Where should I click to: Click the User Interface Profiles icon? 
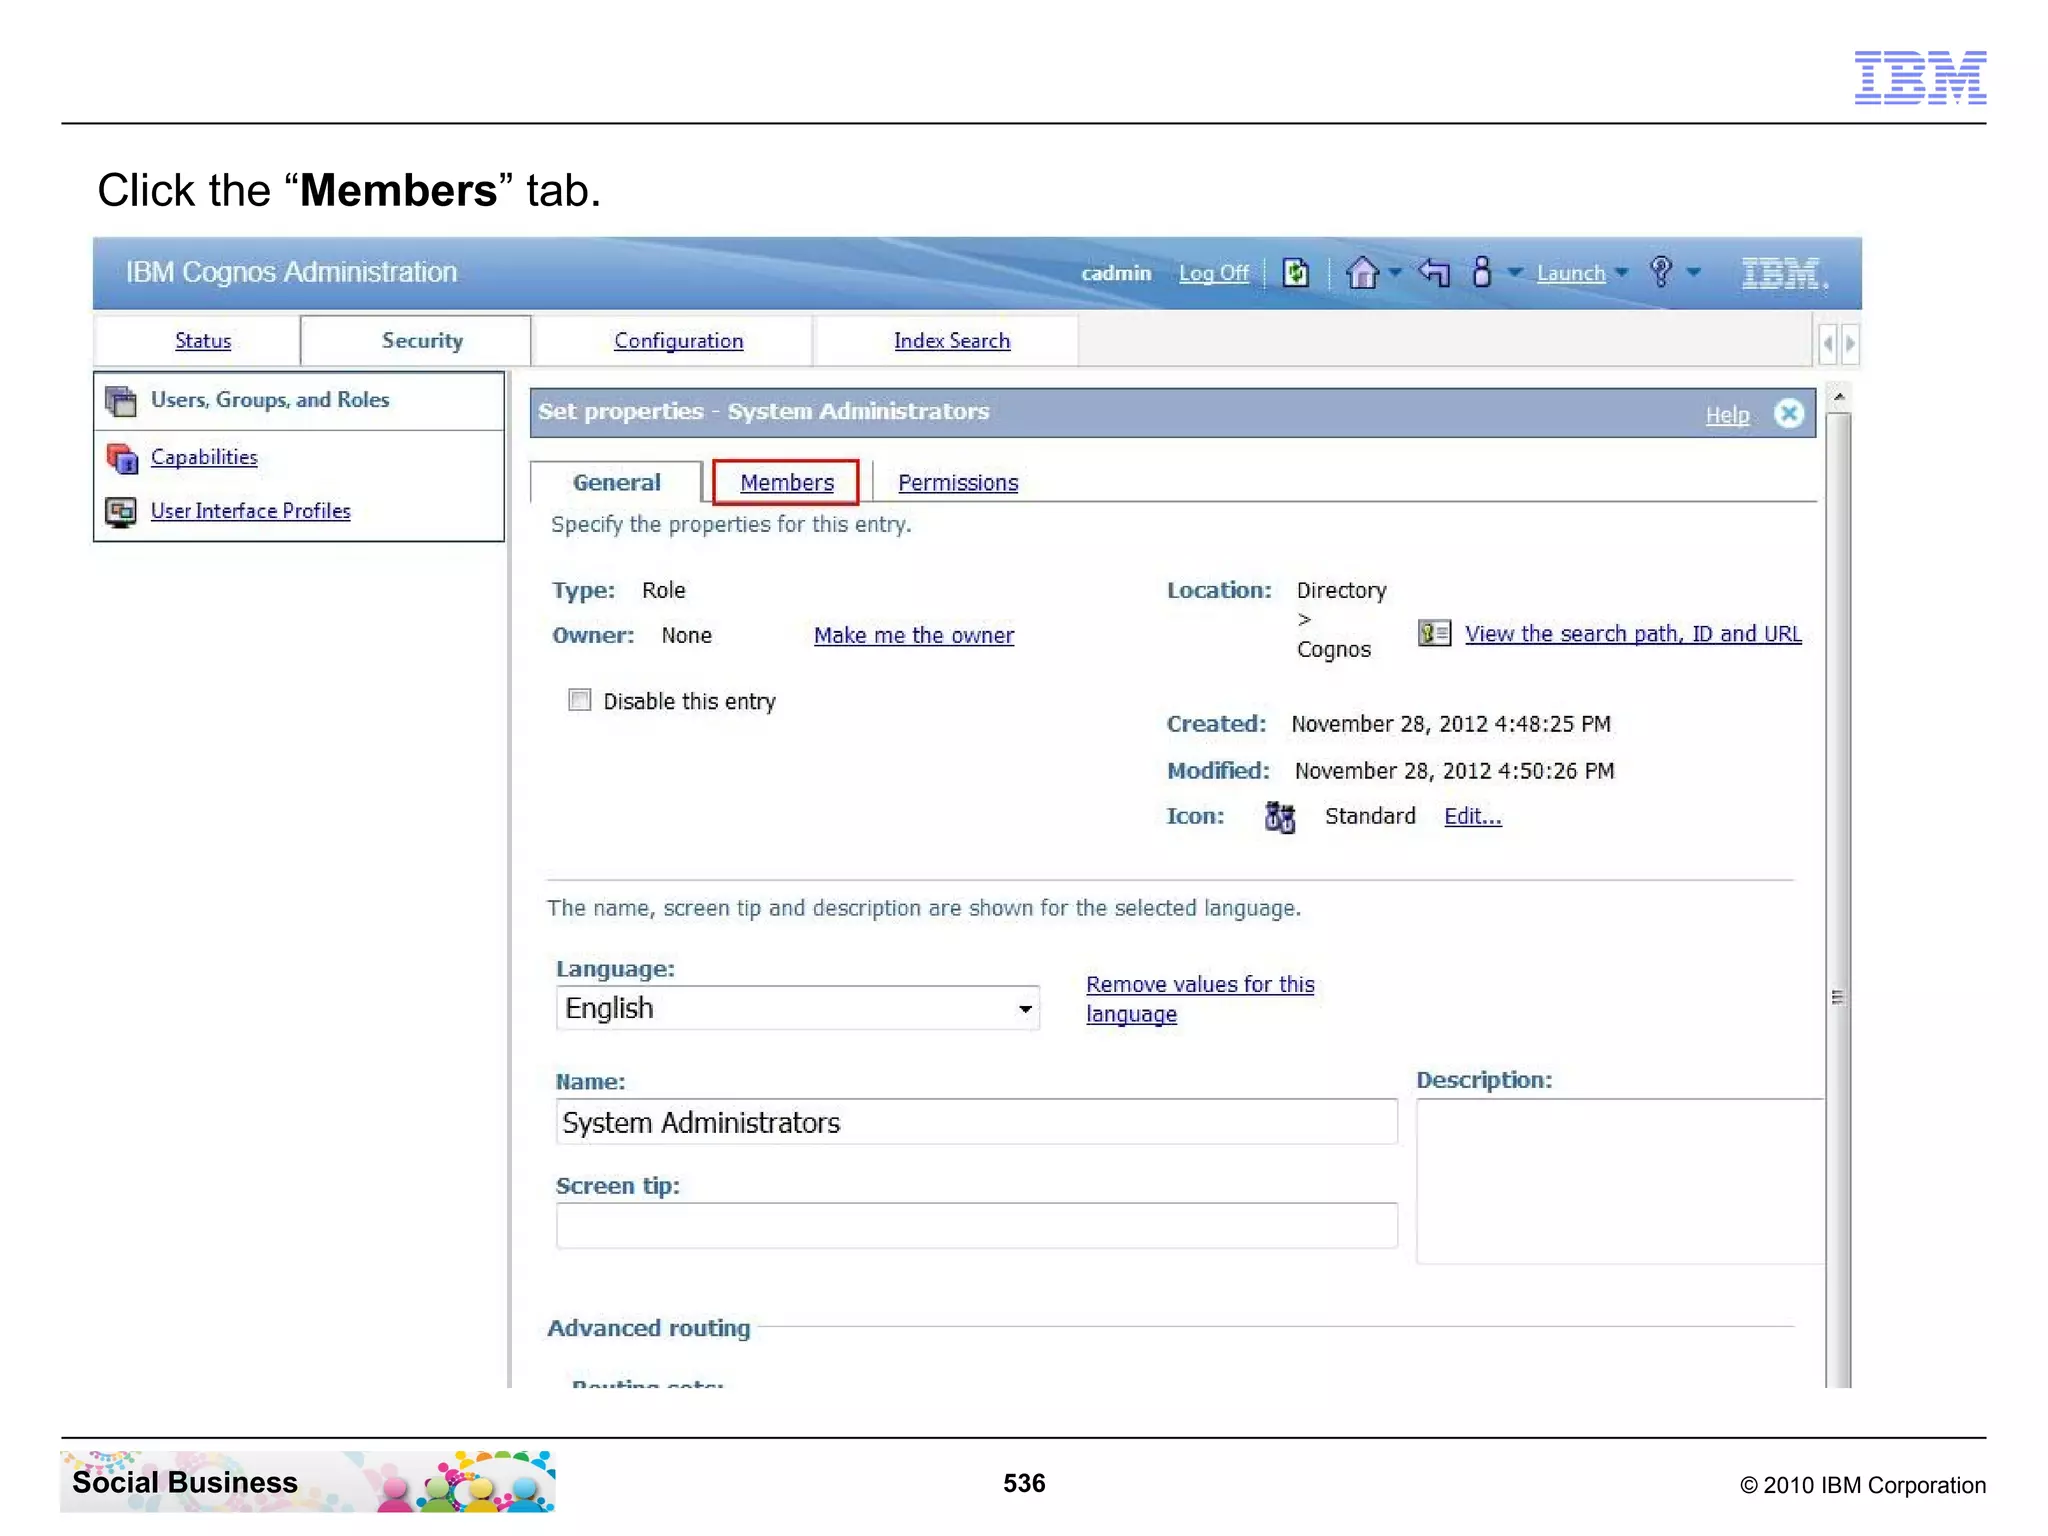coord(121,512)
